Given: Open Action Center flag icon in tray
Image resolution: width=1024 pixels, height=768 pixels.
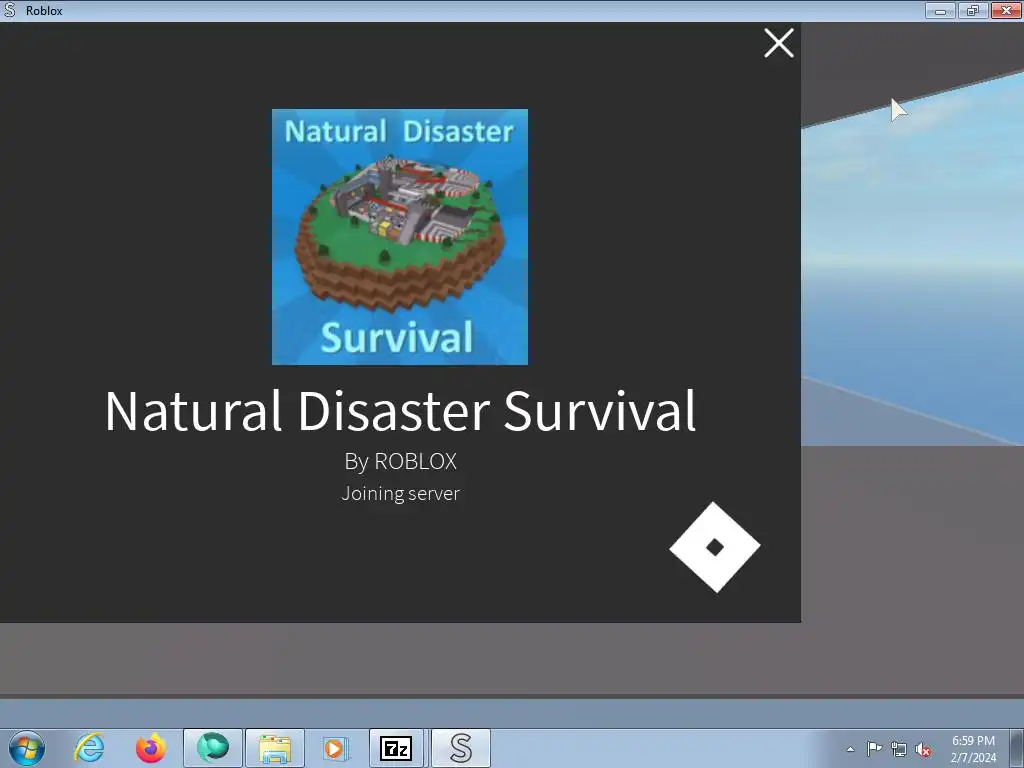Looking at the screenshot, I should point(874,749).
